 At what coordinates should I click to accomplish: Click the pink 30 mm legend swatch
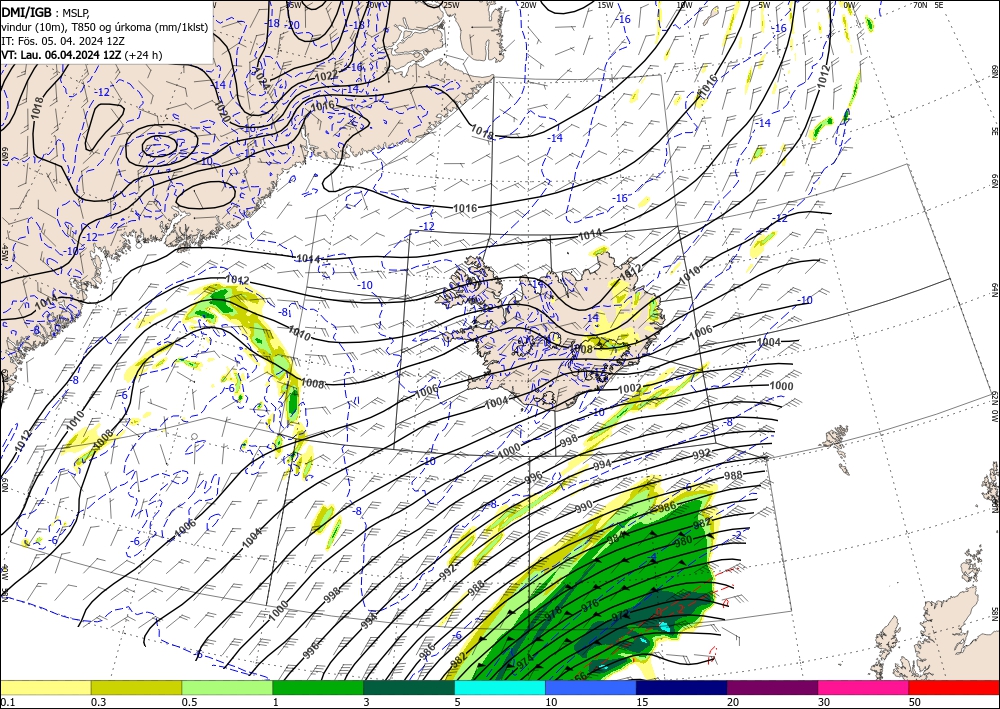coord(864,687)
